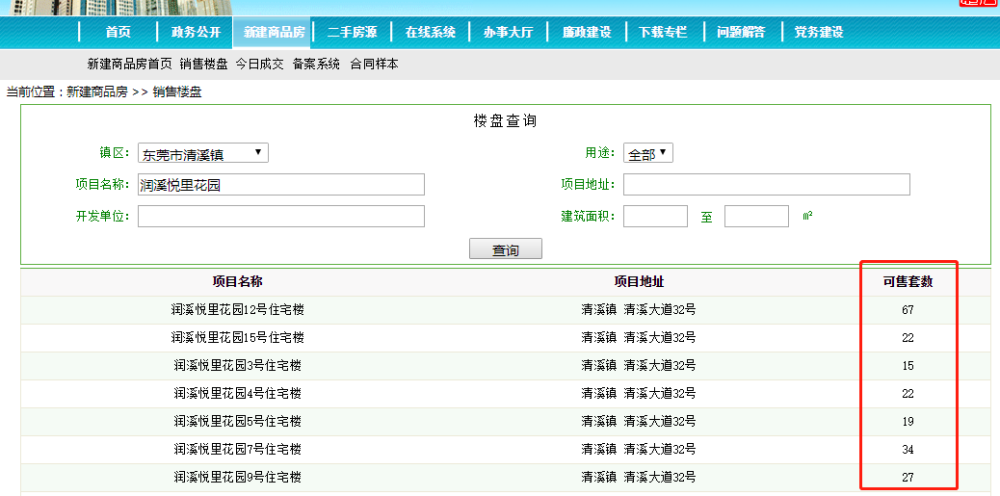
Task: Click the address cell of the 3号住宅楼 row
Action: [x=638, y=366]
